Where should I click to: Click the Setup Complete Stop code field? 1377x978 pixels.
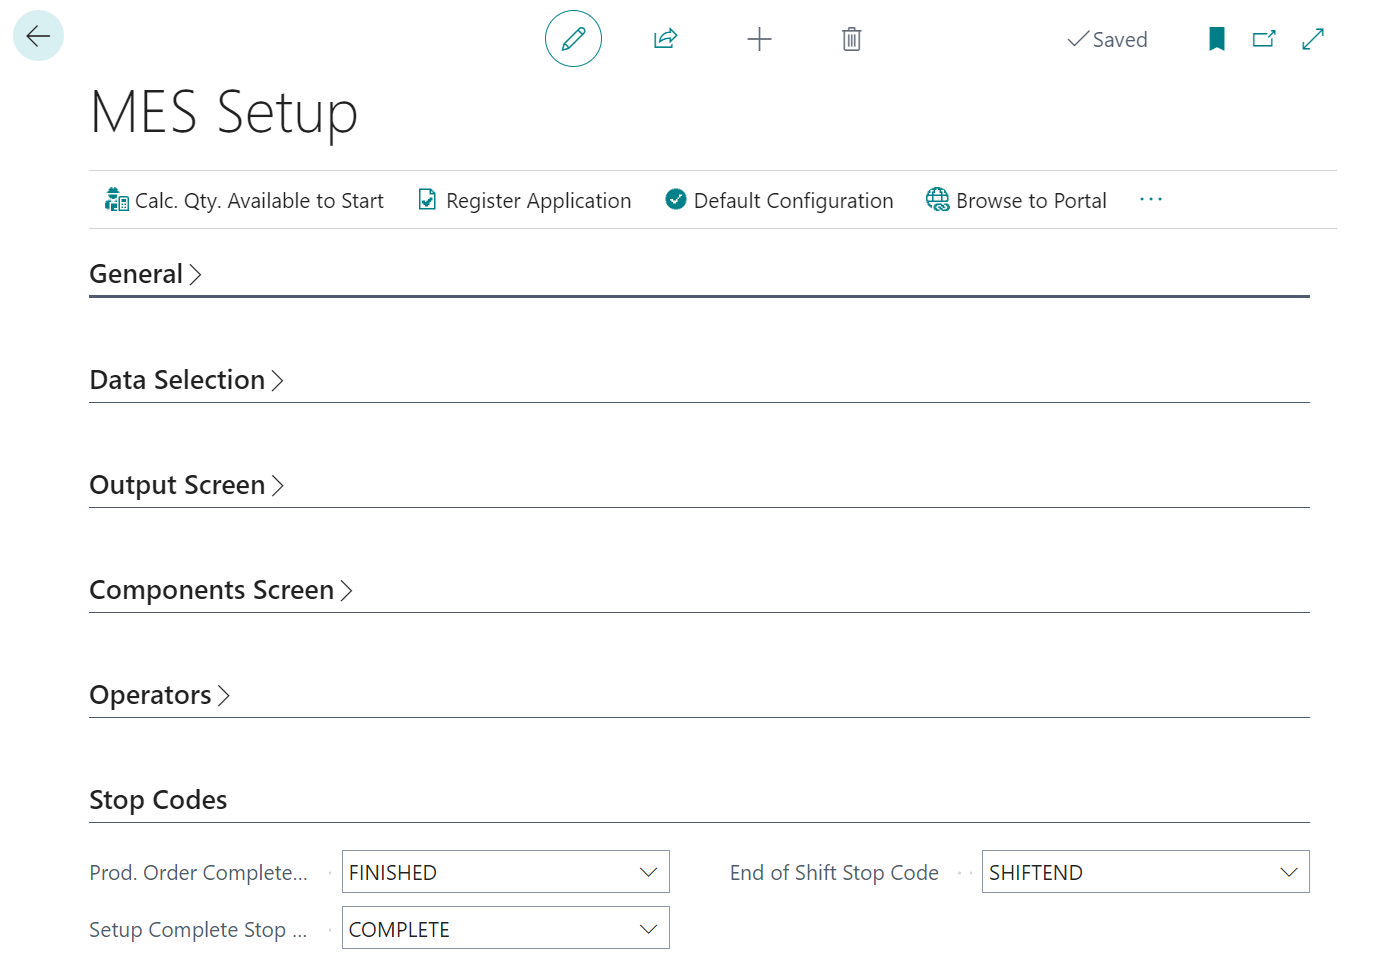coord(490,929)
